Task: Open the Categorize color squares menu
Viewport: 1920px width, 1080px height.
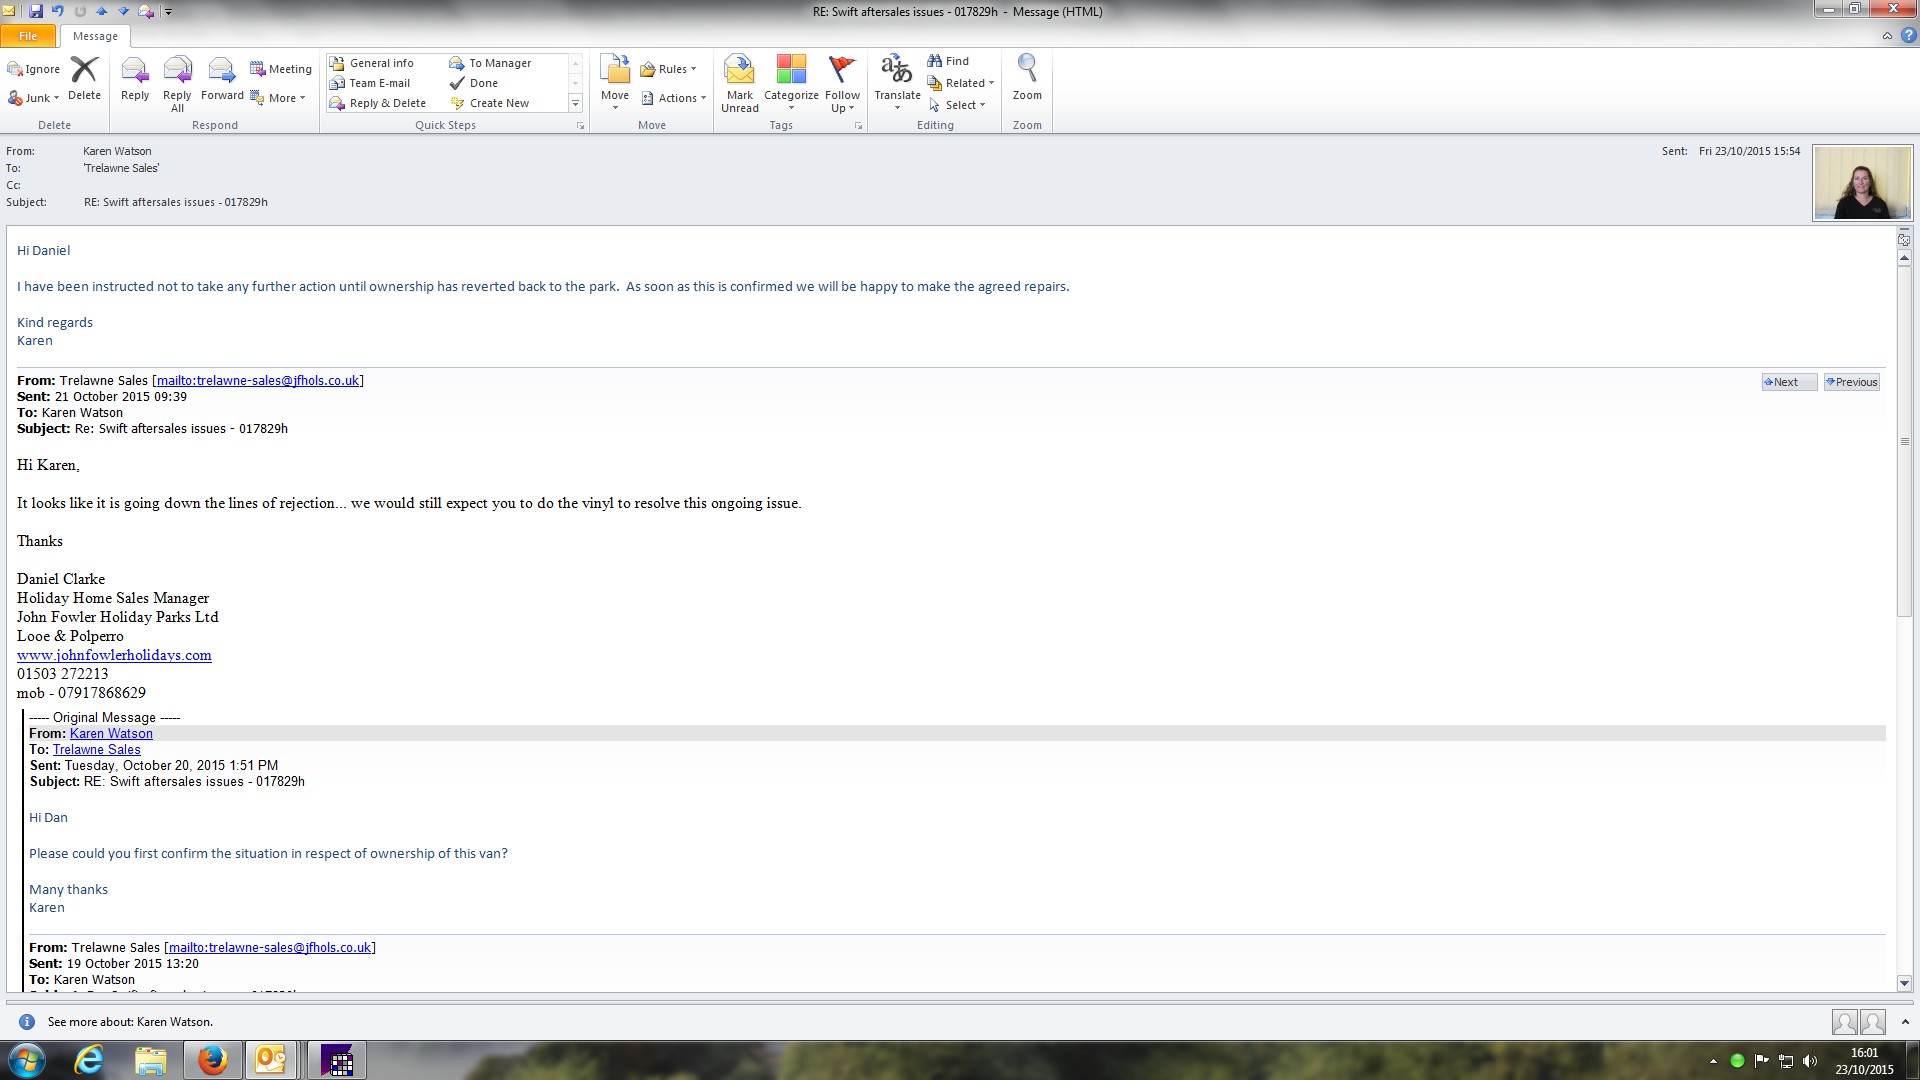Action: tap(791, 82)
